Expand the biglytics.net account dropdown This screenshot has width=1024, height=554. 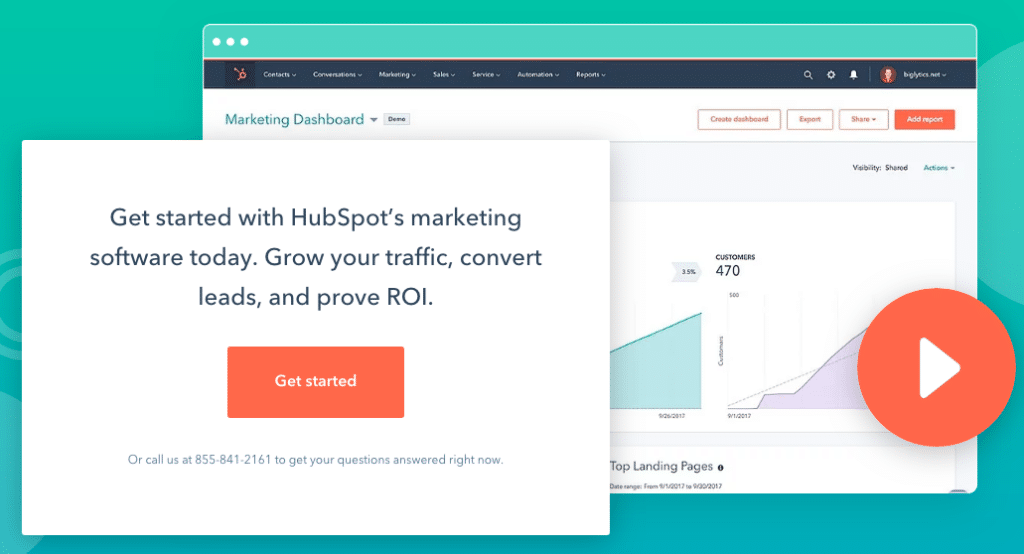point(925,74)
